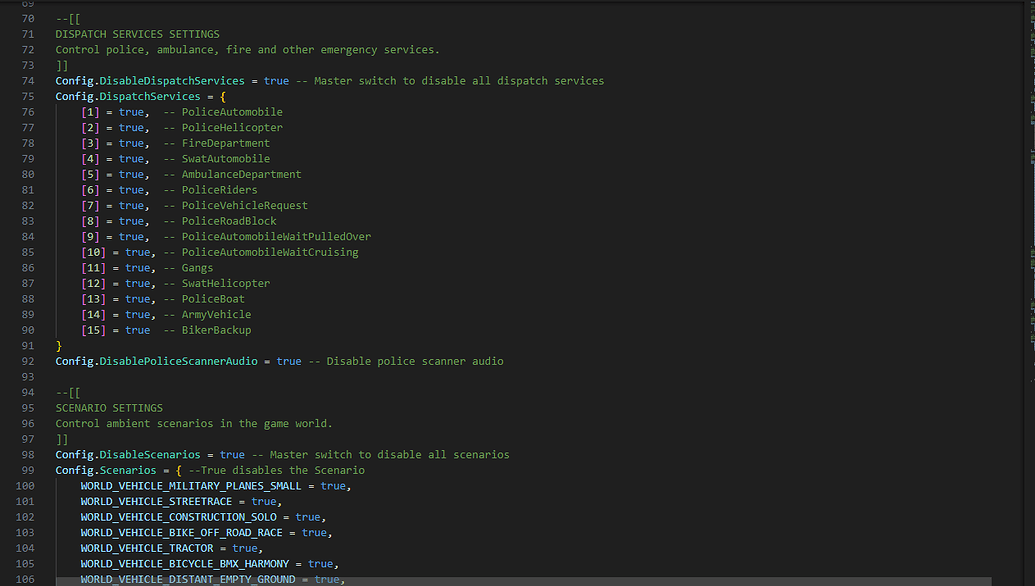Click the true value after Config.DisableScenarios
Screen dimensions: 1035x586
(x=232, y=454)
